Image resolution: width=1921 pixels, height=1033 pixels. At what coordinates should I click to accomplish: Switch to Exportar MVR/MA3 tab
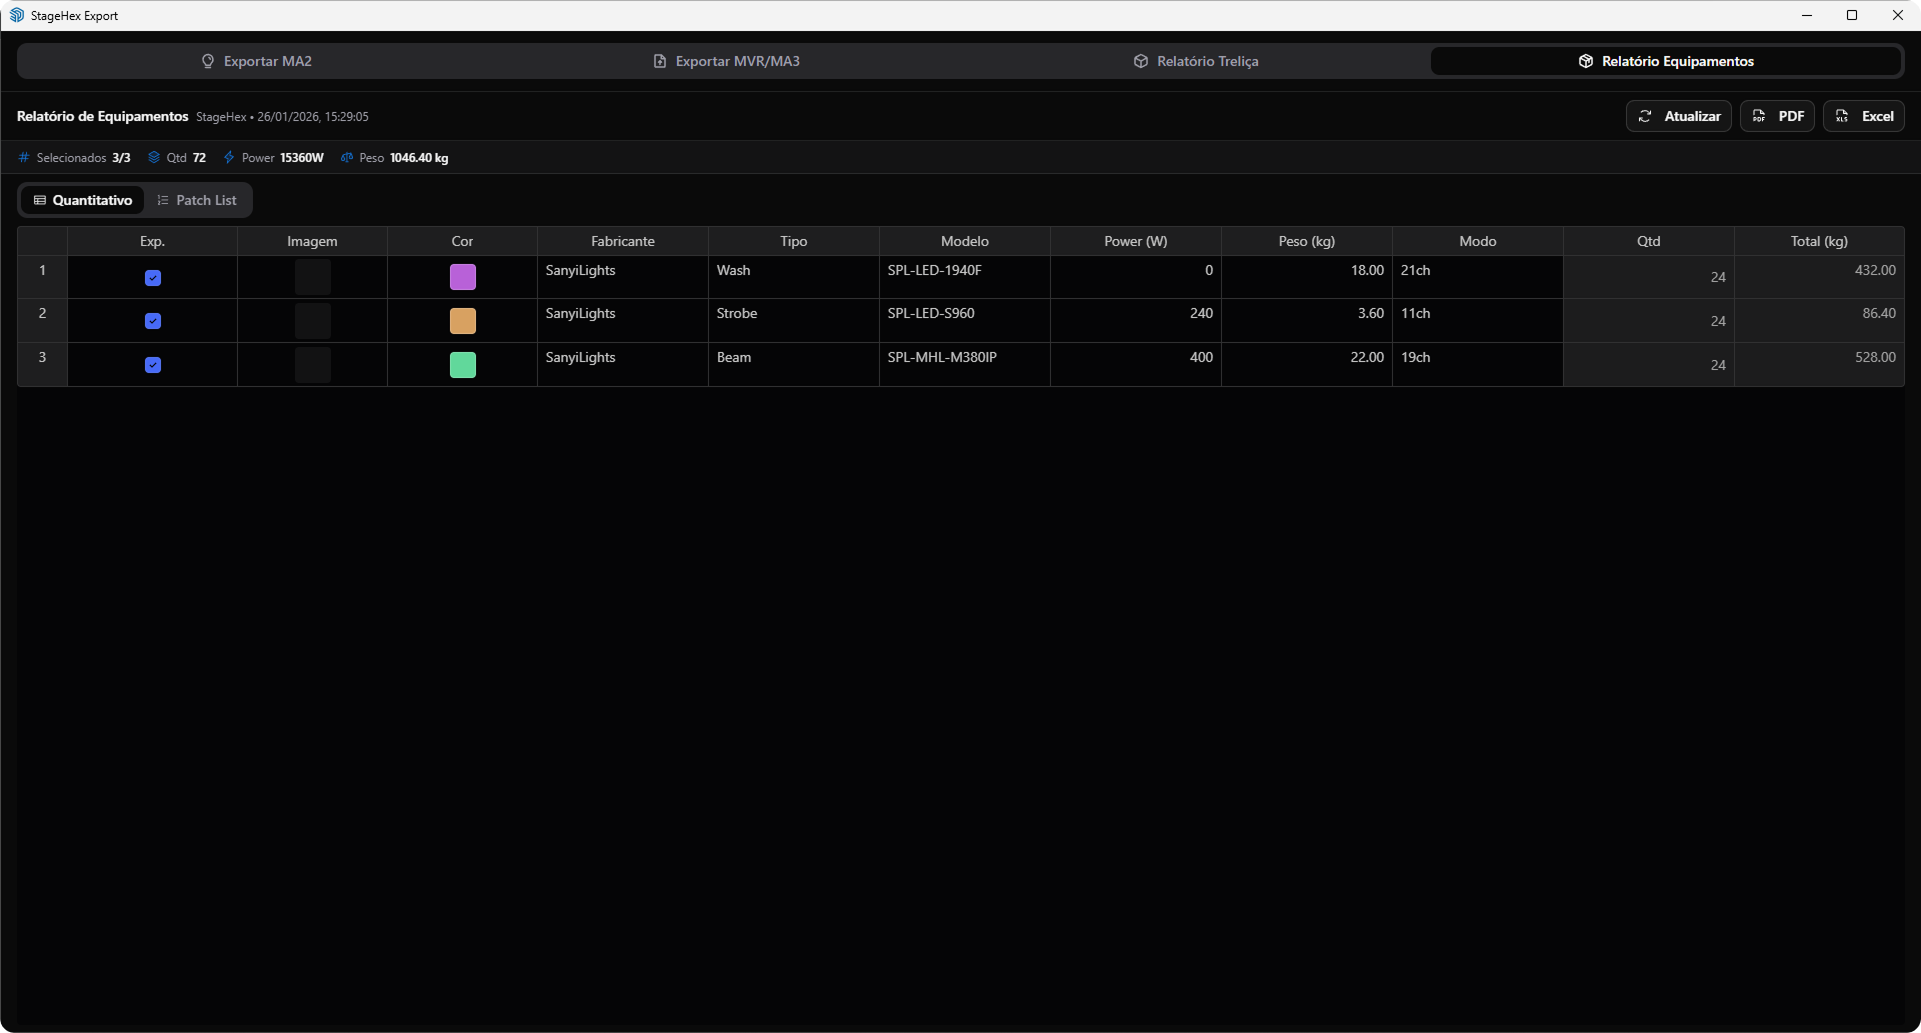point(727,61)
